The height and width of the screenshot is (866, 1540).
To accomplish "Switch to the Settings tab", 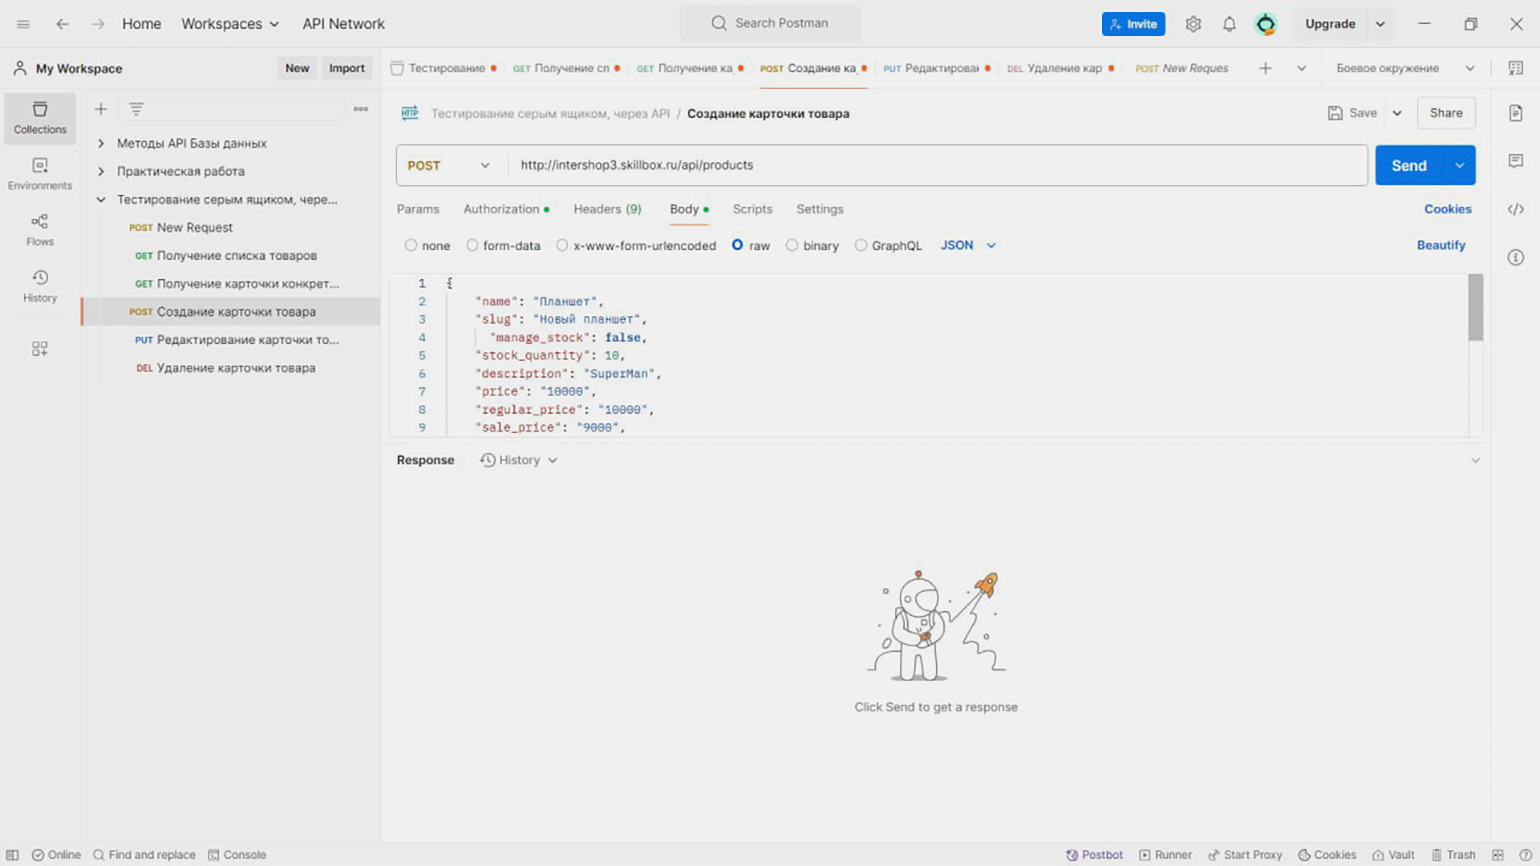I will pyautogui.click(x=820, y=209).
